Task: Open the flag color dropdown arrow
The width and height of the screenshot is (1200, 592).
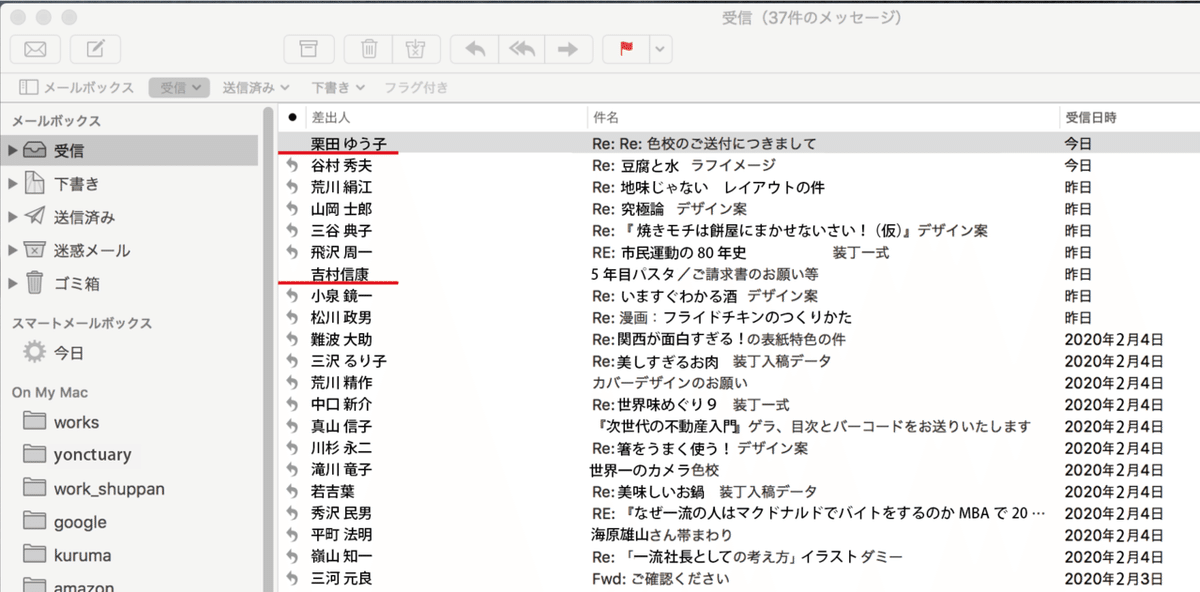Action: pyautogui.click(x=662, y=48)
